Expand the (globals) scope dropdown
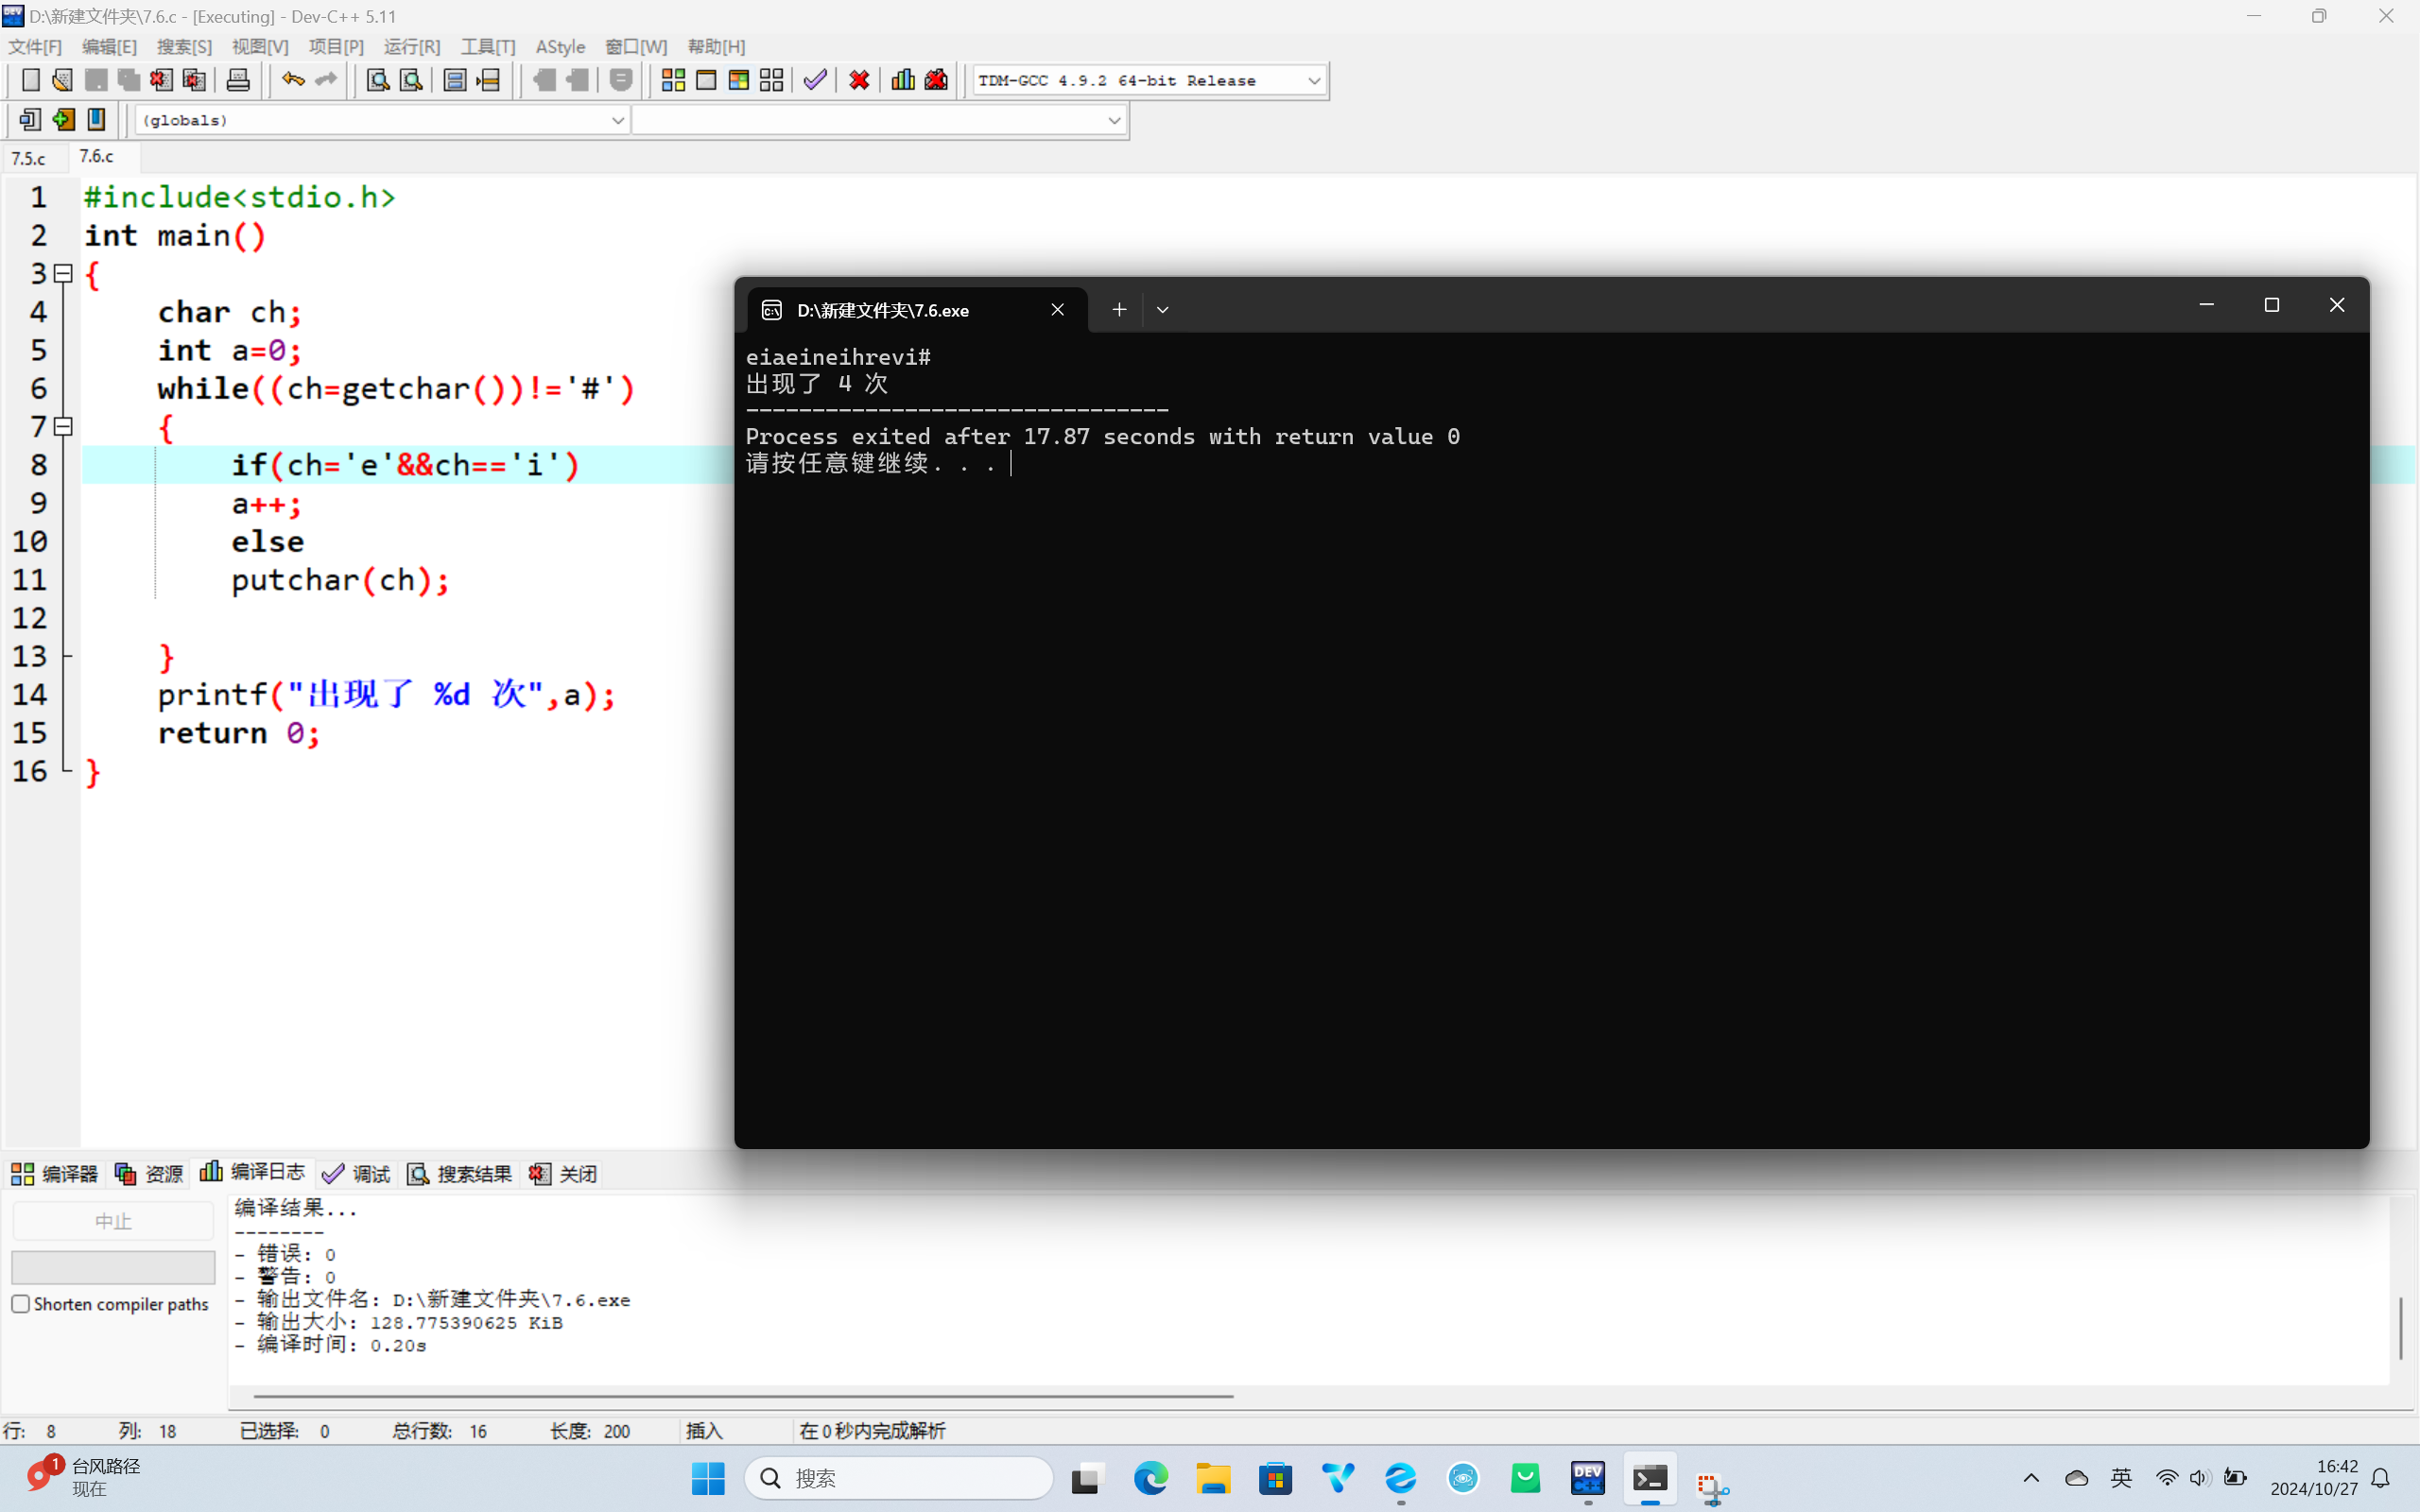This screenshot has width=2420, height=1512. click(617, 120)
